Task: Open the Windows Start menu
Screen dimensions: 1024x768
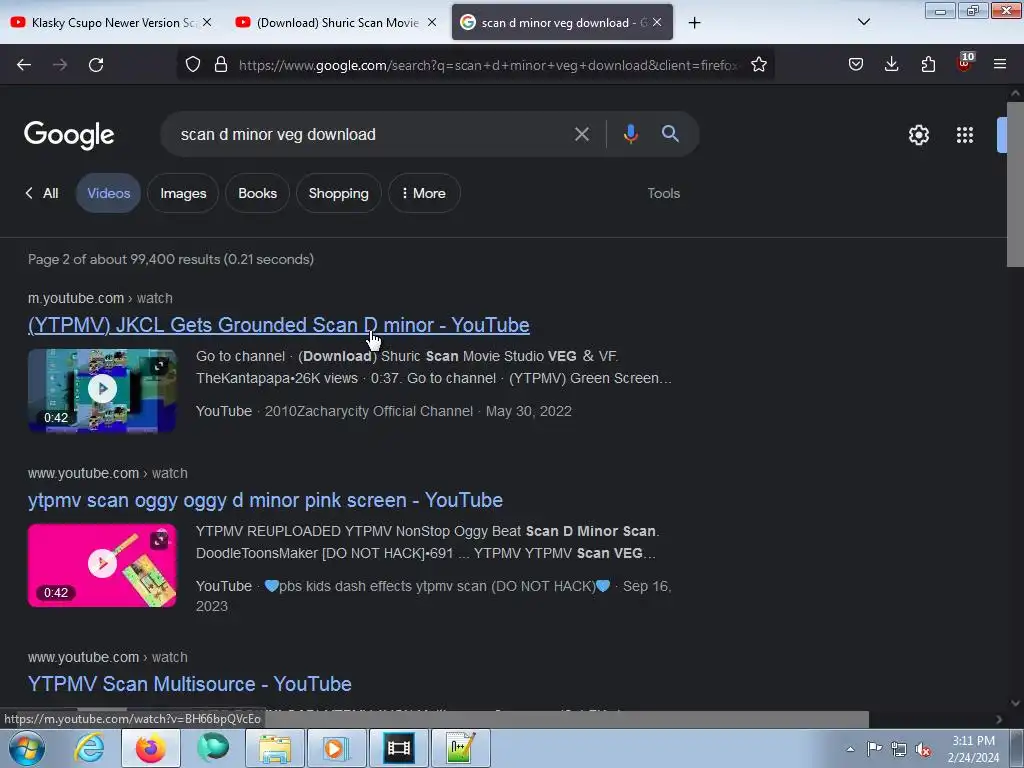Action: [x=27, y=748]
